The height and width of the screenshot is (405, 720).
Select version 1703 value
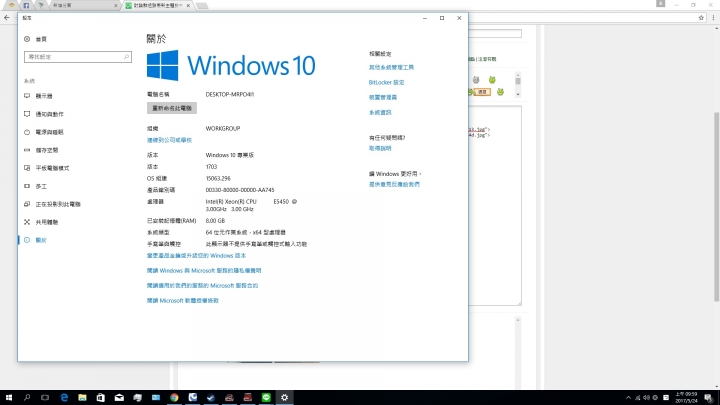211,167
